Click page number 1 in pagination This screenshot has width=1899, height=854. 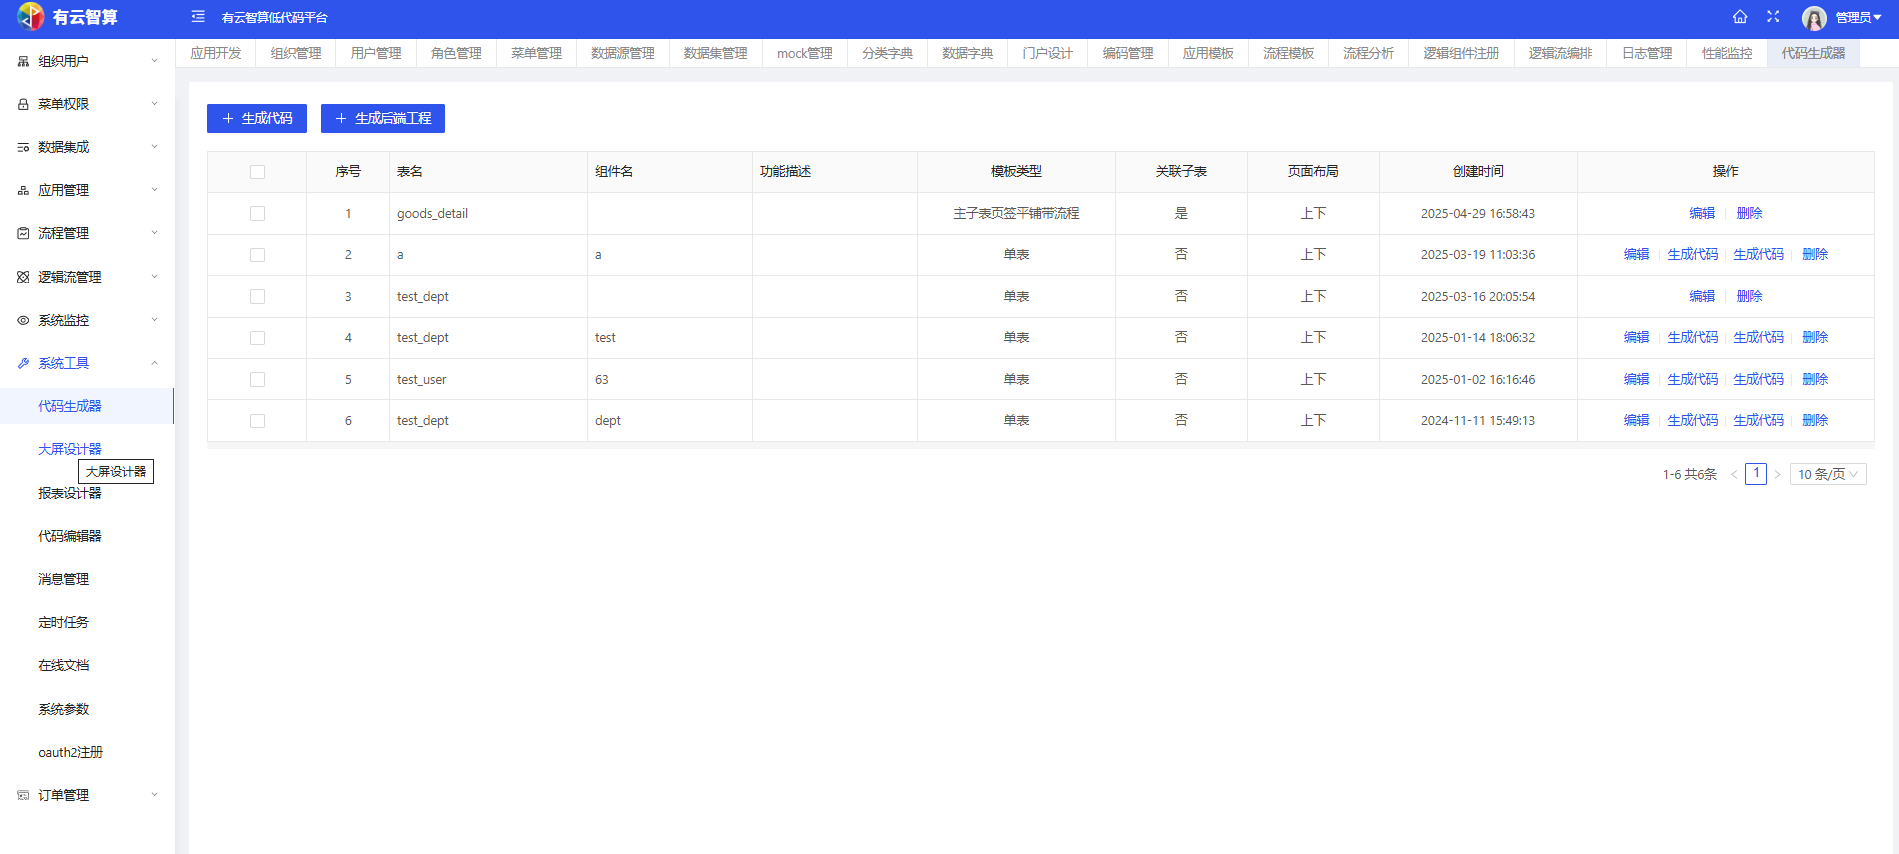pos(1755,474)
